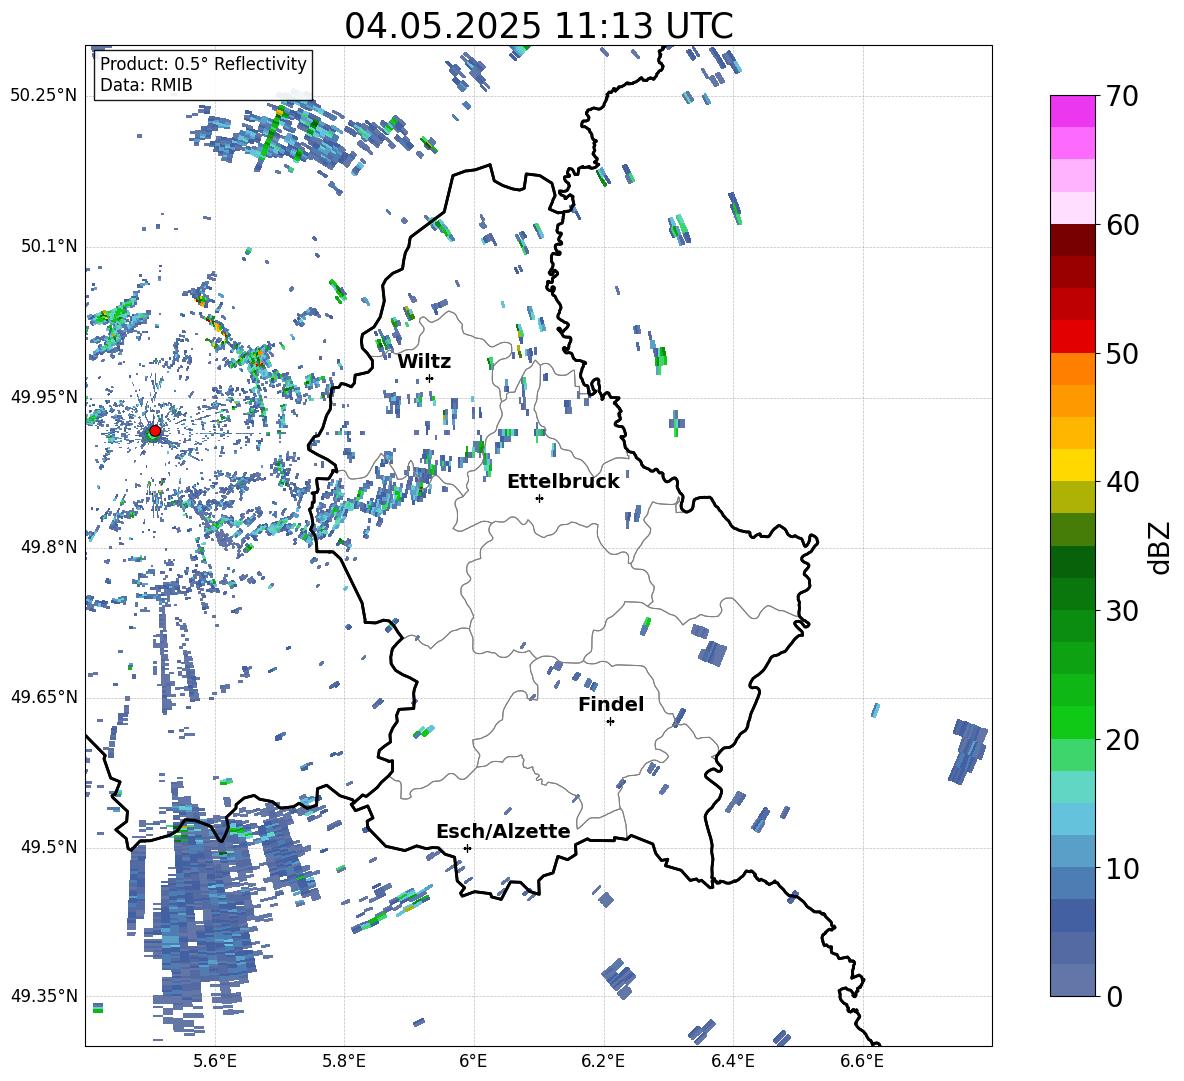This screenshot has height=1081, width=1184.
Task: Click the Wiltz city label
Action: point(424,362)
